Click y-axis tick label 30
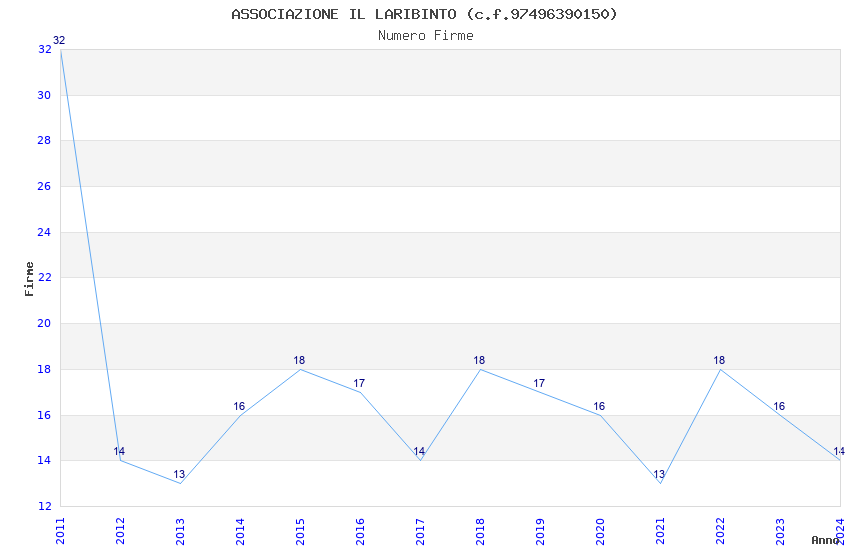The height and width of the screenshot is (550, 850). [x=44, y=95]
